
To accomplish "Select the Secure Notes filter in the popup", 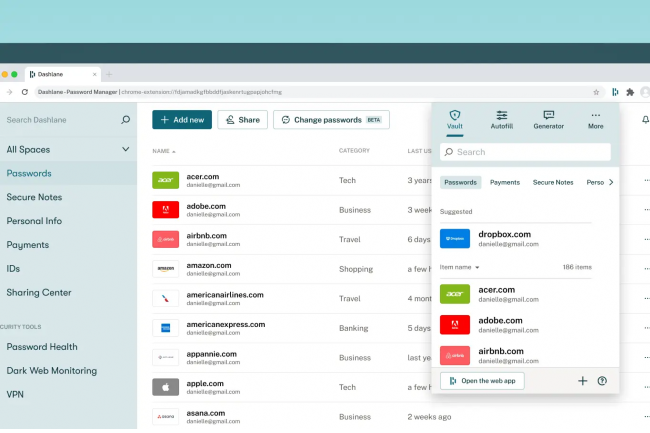I will click(x=553, y=182).
